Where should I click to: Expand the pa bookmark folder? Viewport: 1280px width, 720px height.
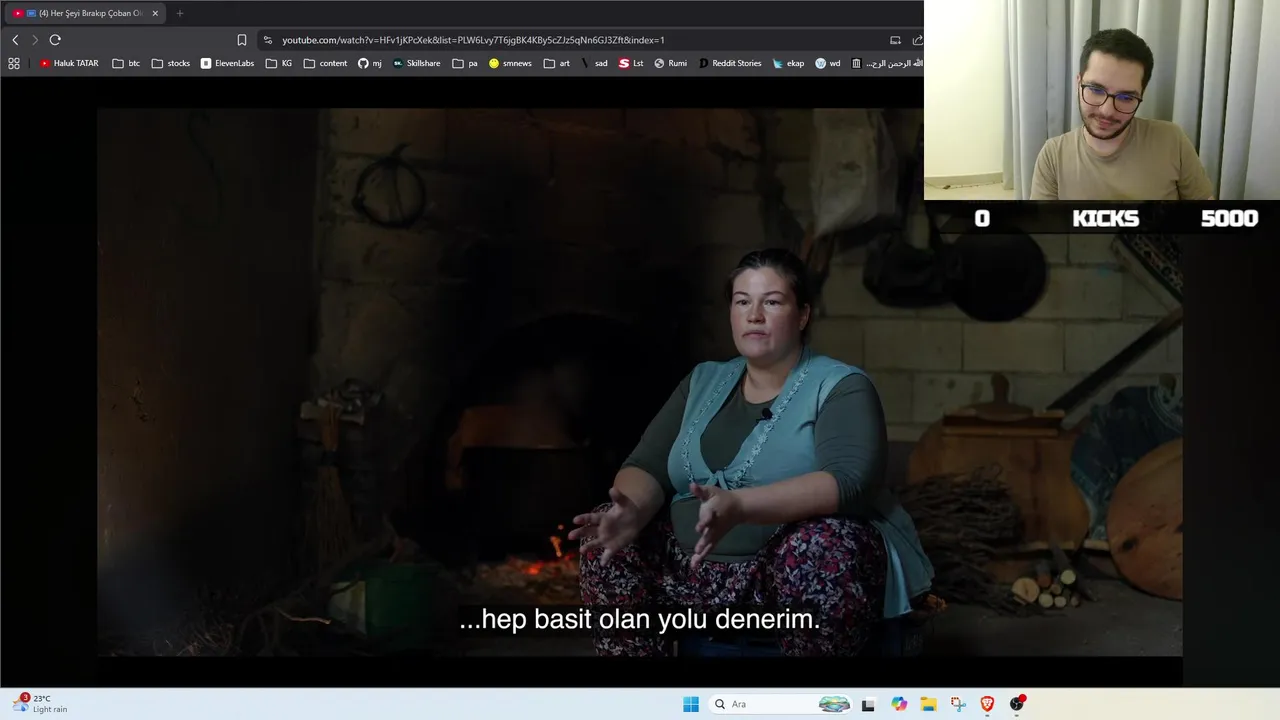tap(465, 63)
